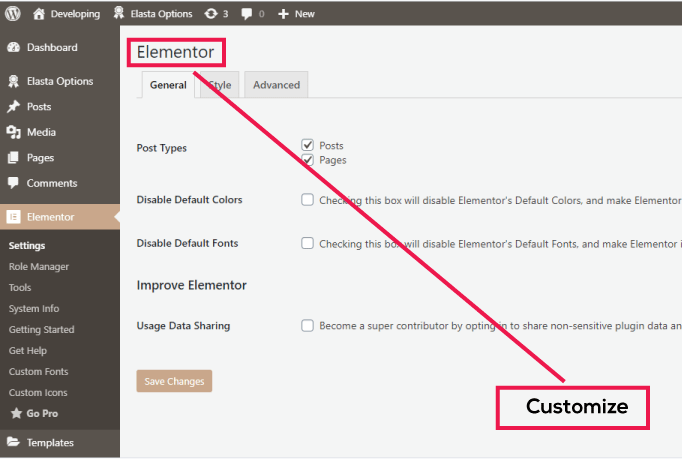This screenshot has height=459, width=682.
Task: Click the Usage Data Sharing label
Action: tap(183, 325)
